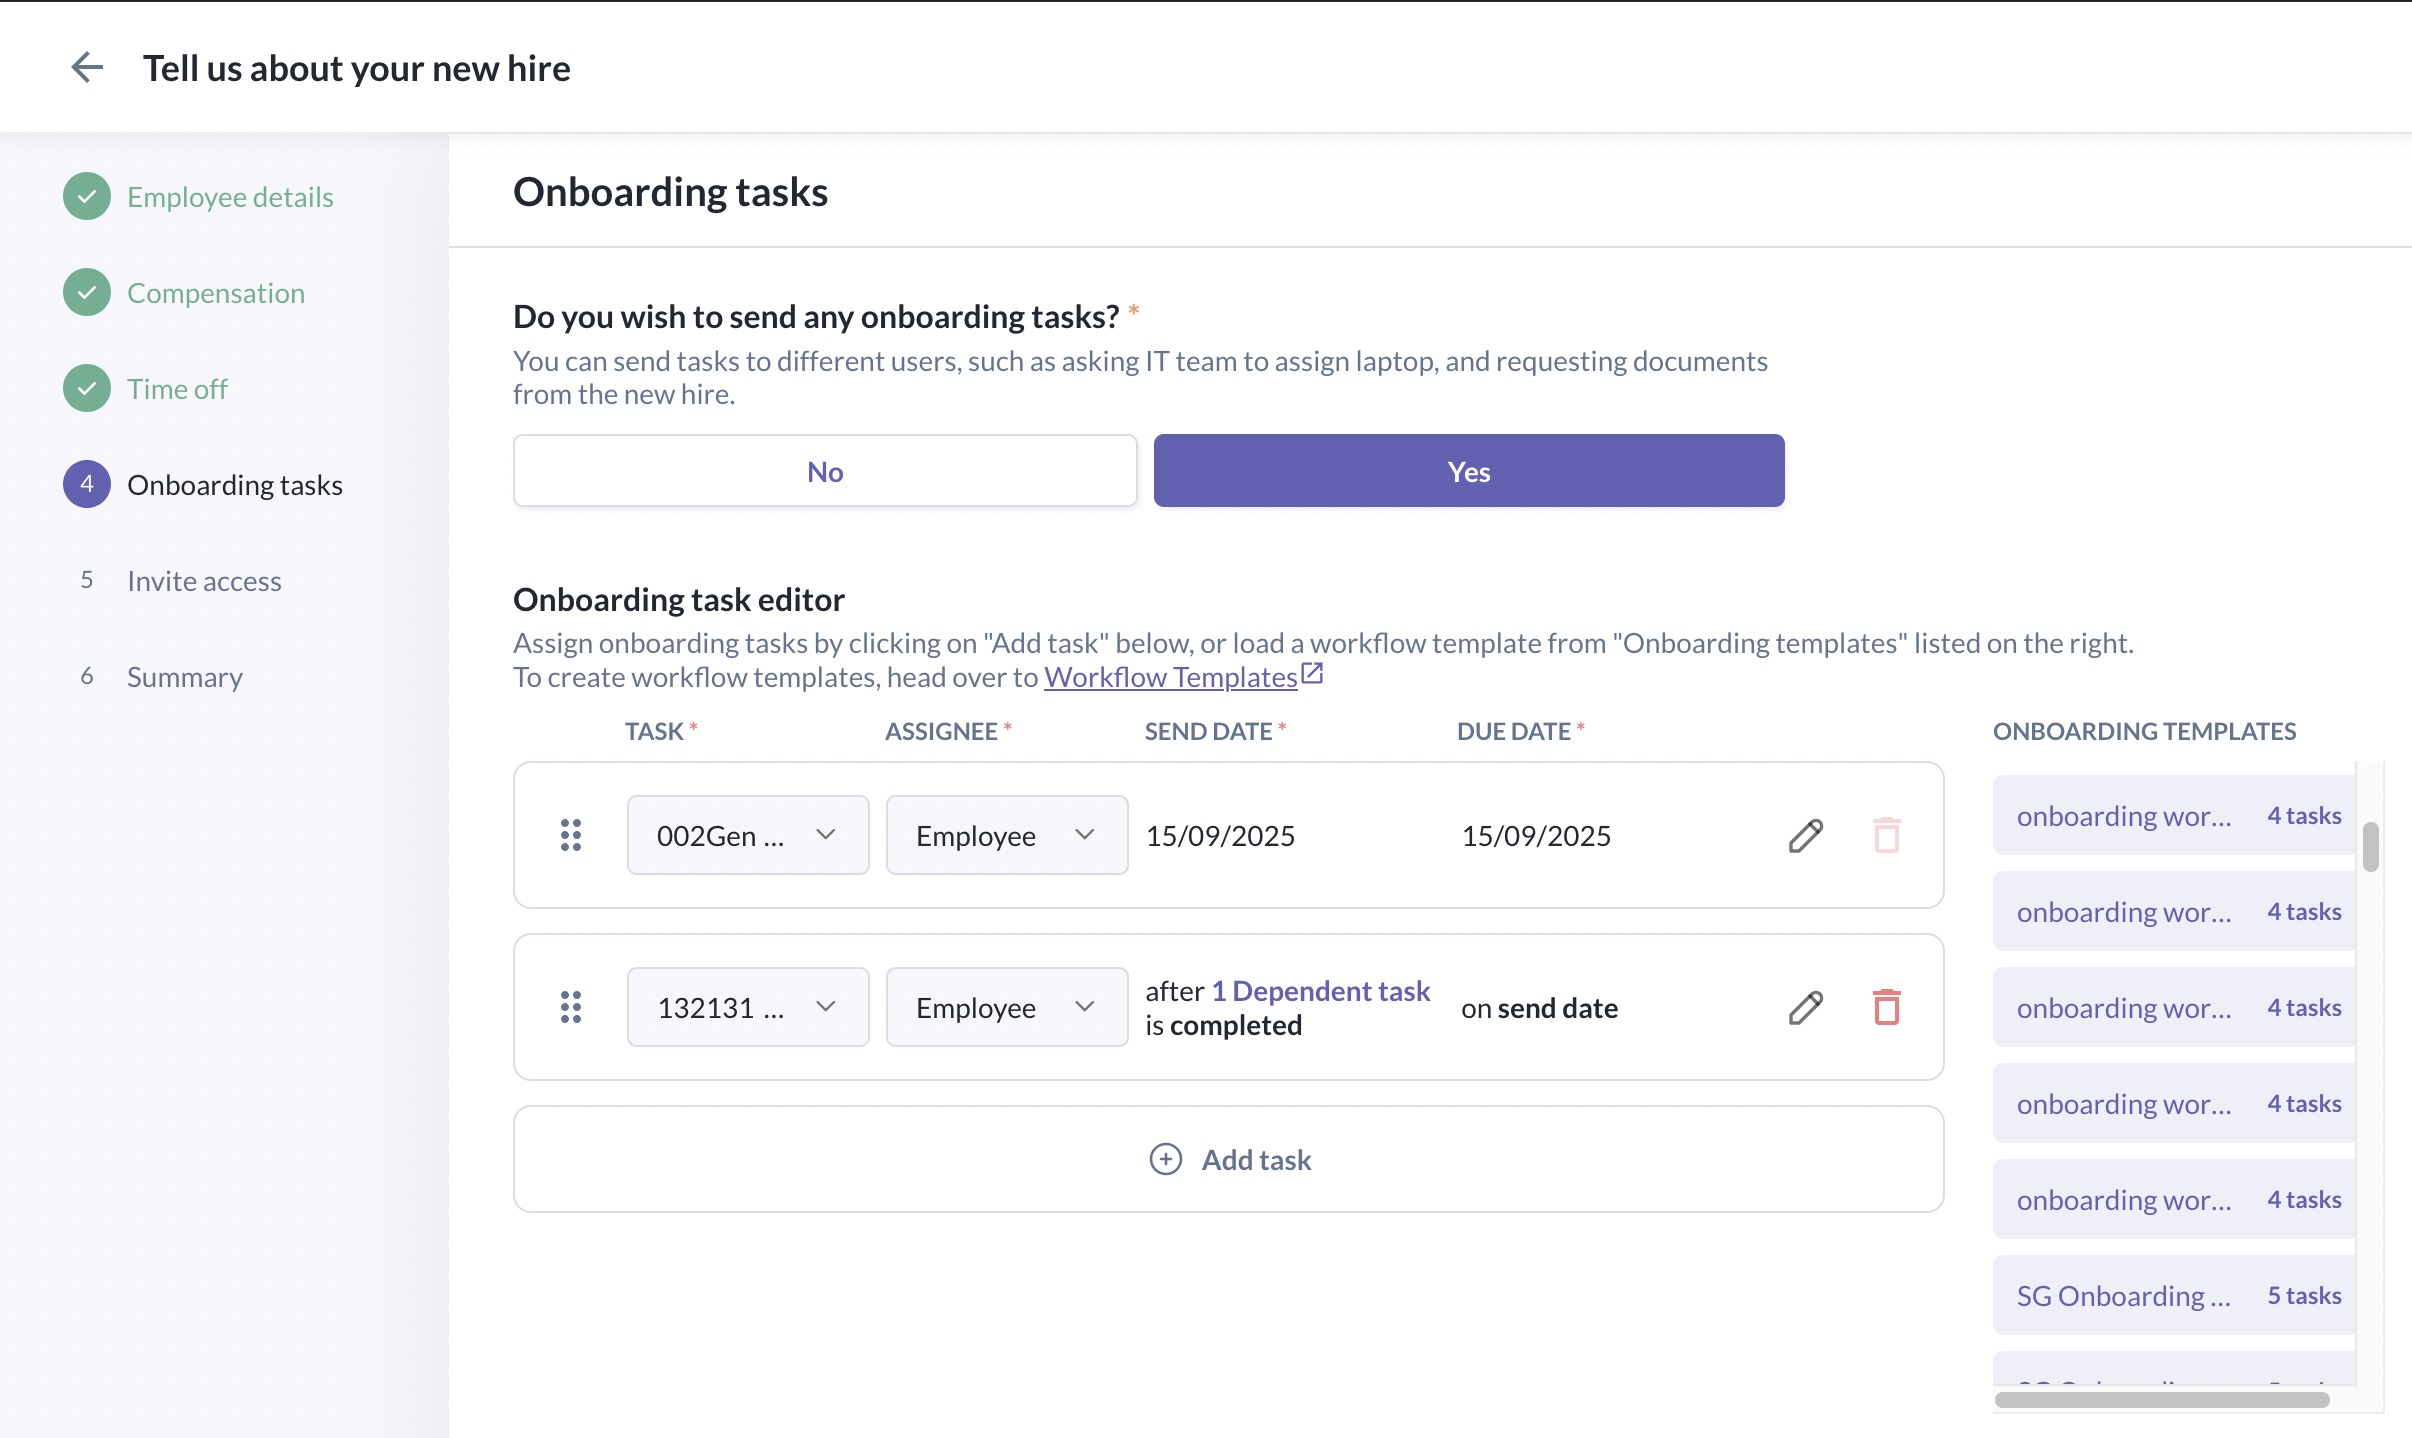Click the back arrow icon
Image resolution: width=2412 pixels, height=1438 pixels.
(x=88, y=68)
